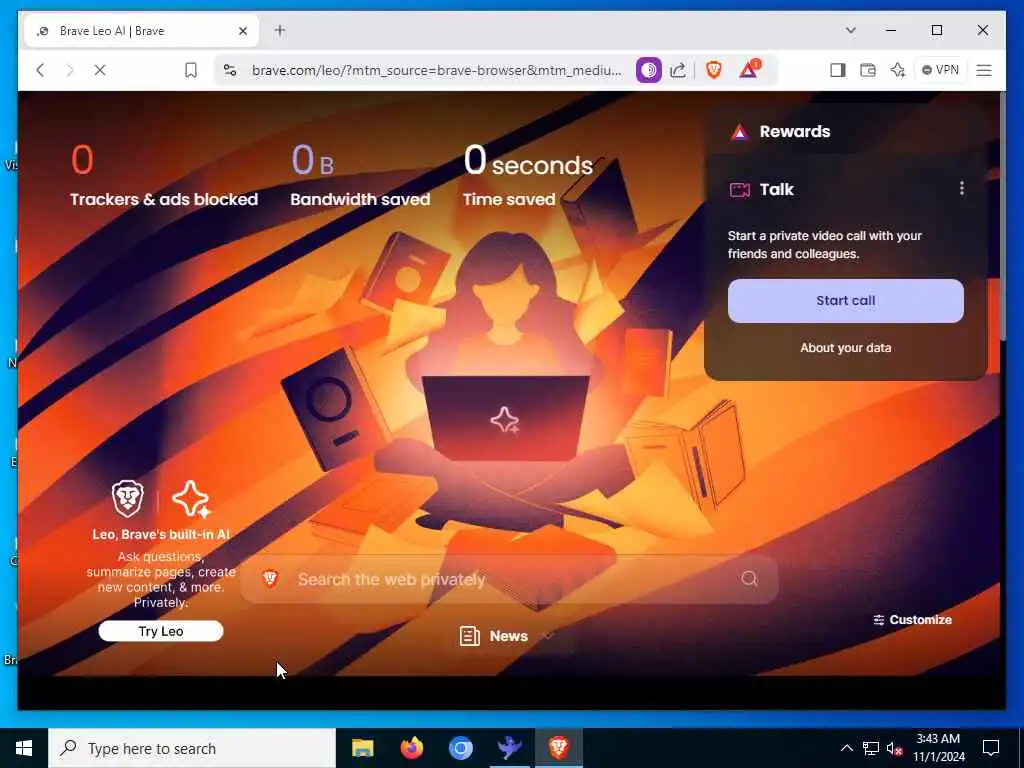The height and width of the screenshot is (768, 1024).
Task: Open Brave Shields lion icon
Action: [x=714, y=70]
